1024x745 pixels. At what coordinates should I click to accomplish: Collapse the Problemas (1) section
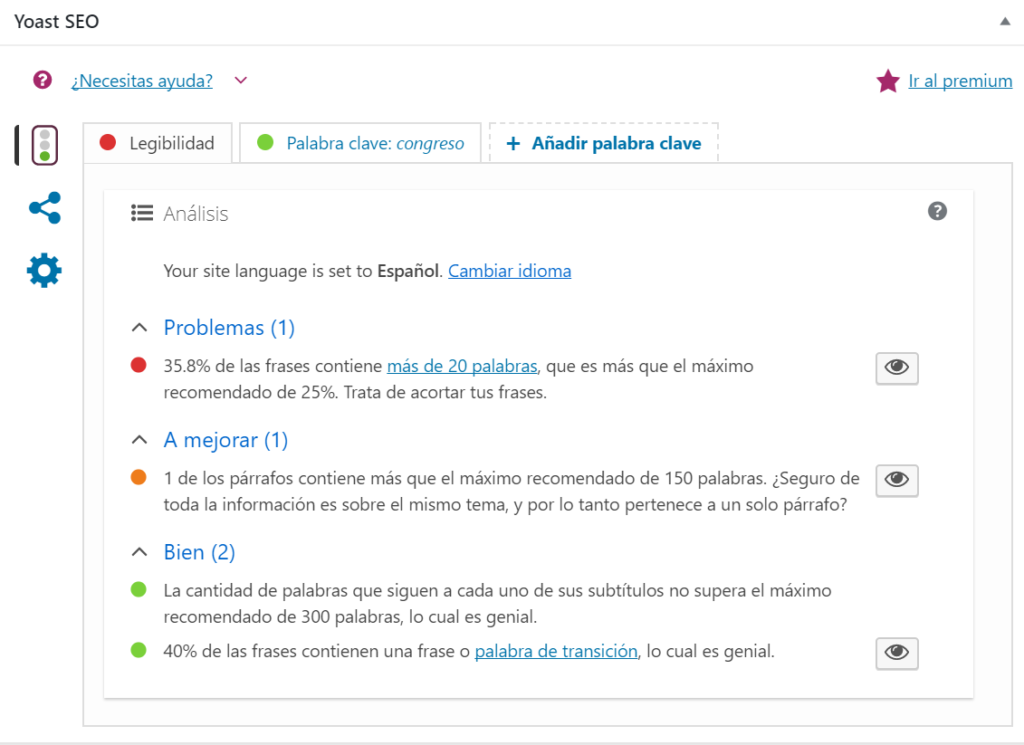(x=139, y=328)
